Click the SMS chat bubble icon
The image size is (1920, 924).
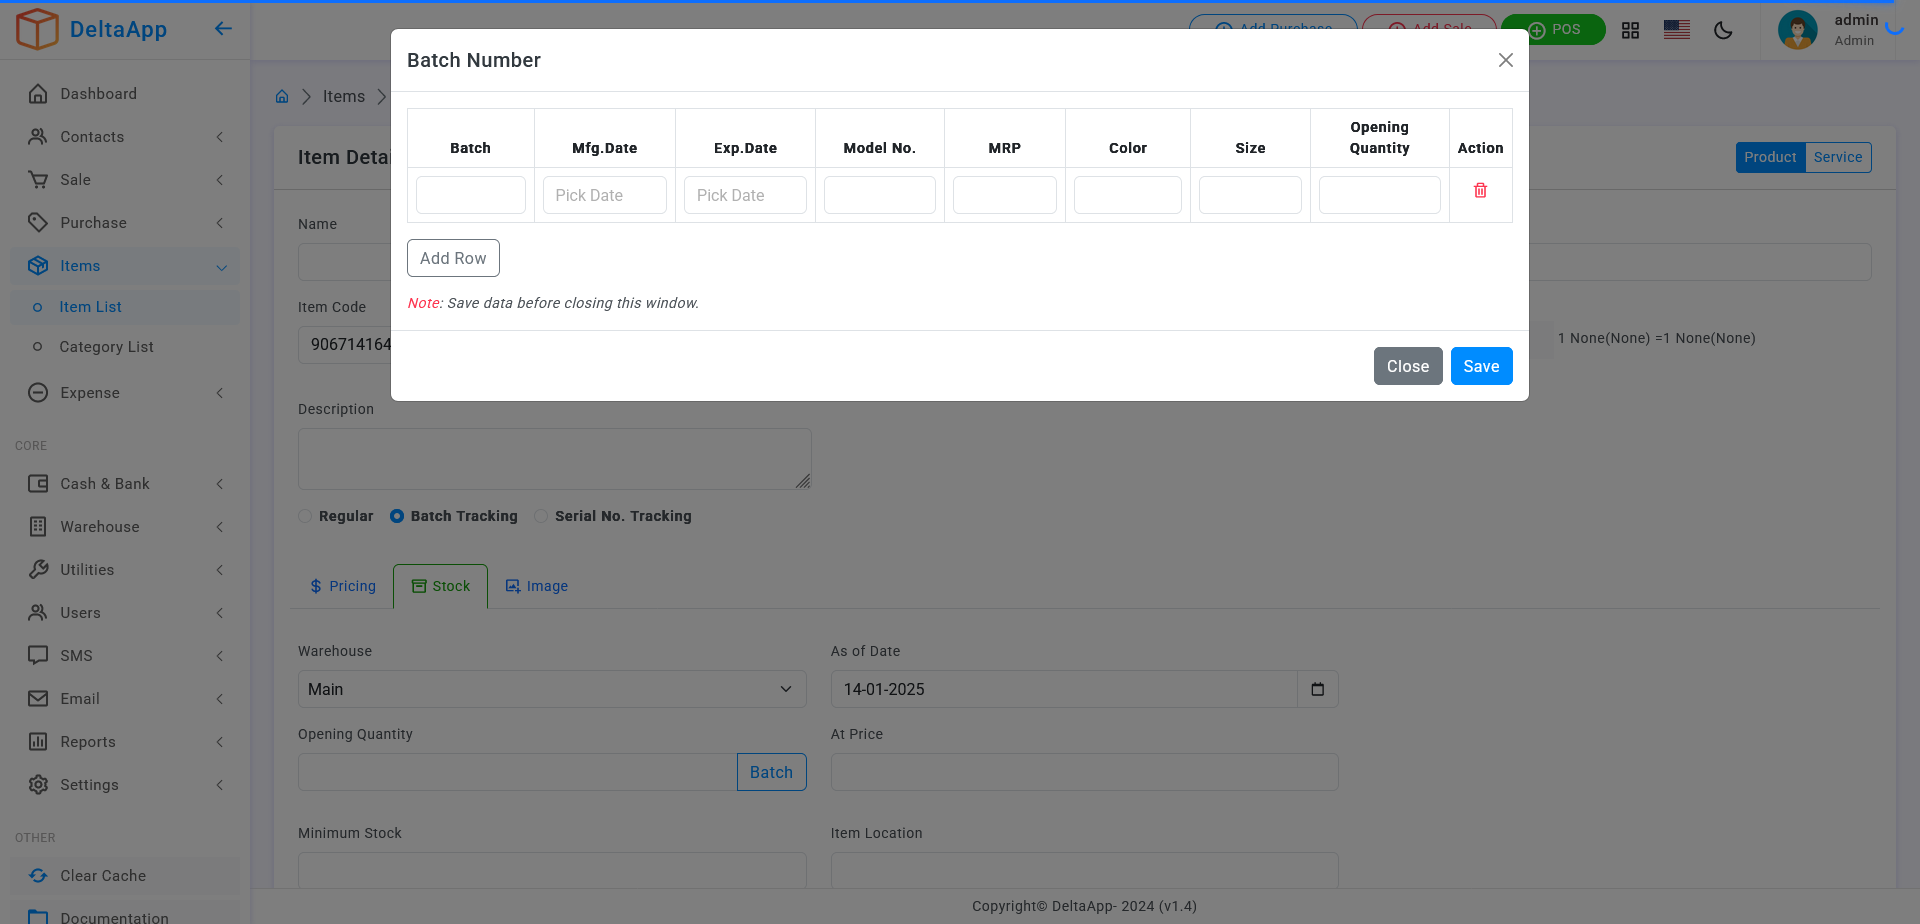38,656
